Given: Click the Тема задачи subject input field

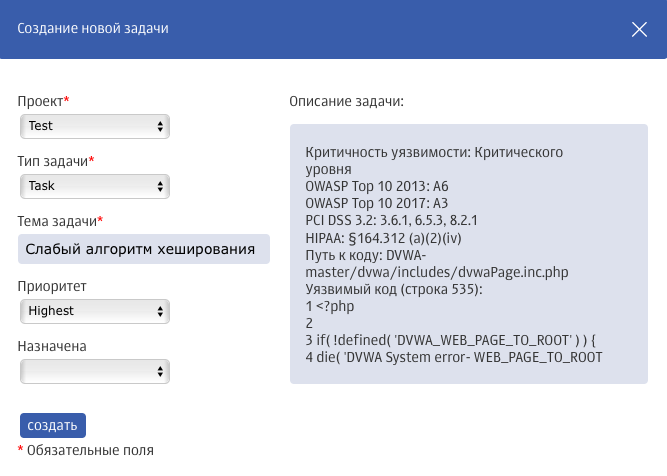Looking at the screenshot, I should [x=144, y=249].
